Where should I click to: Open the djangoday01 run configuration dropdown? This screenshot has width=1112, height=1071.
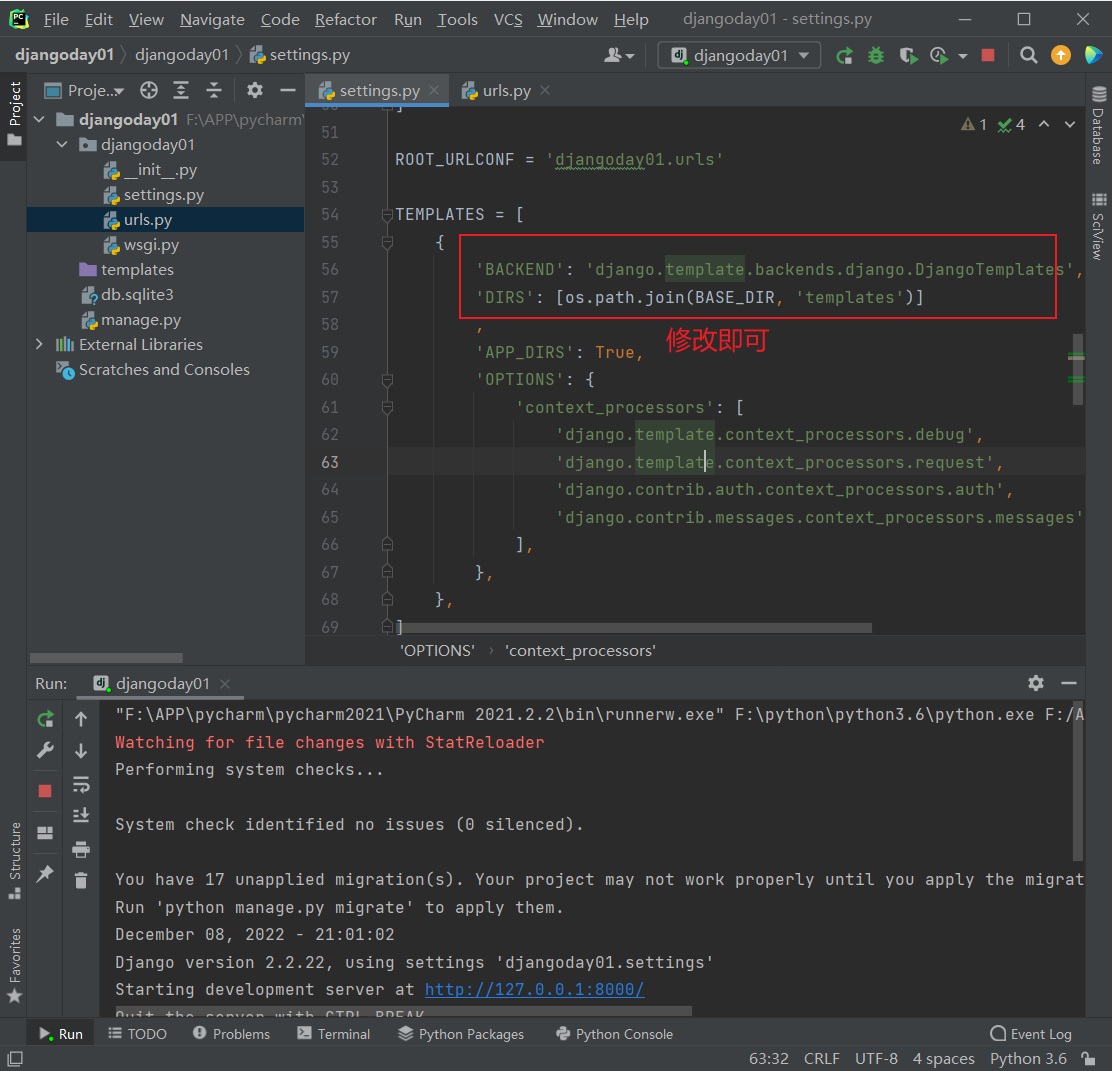click(739, 56)
